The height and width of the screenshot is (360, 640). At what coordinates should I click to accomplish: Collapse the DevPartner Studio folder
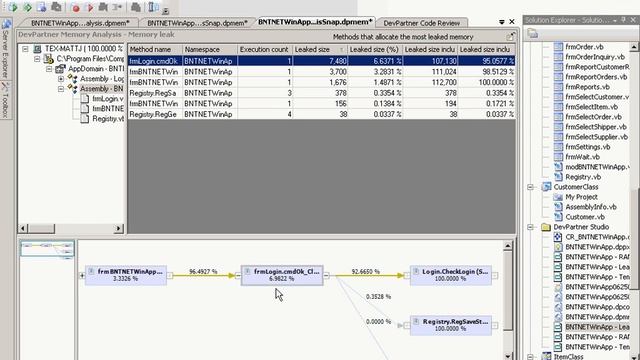530,227
